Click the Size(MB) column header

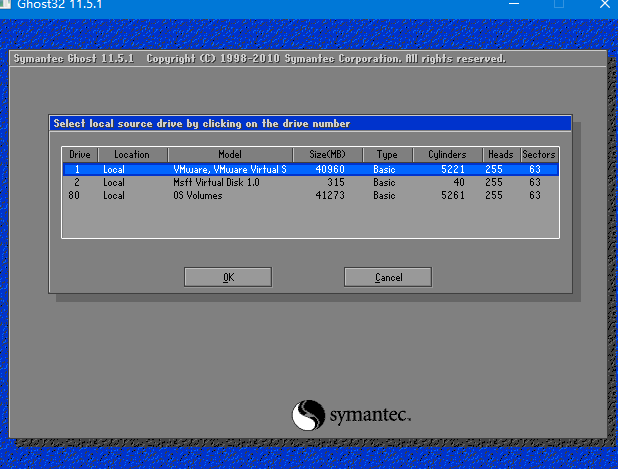(327, 155)
